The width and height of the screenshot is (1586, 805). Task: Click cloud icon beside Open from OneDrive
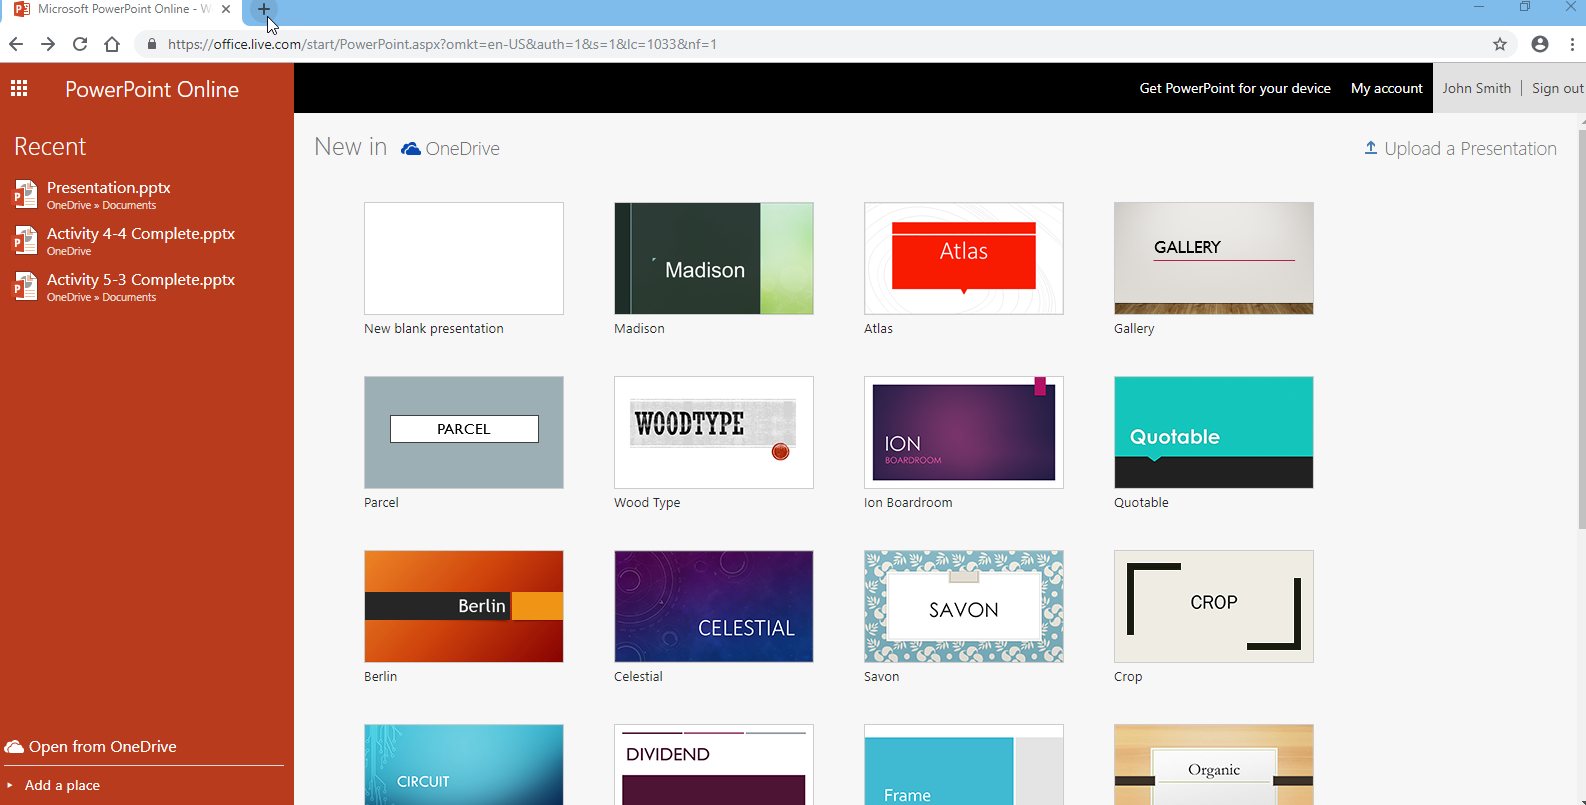[14, 747]
